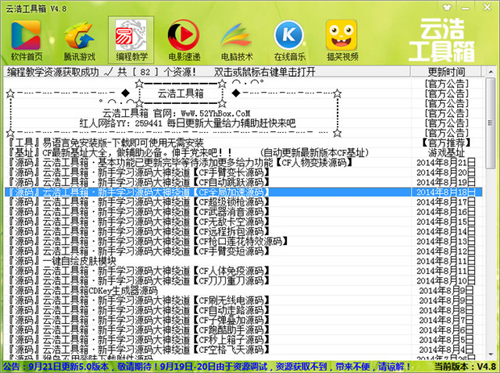Viewport: 500px width, 373px height.
Task: Select row CF自动跳跃源码
Action: tap(242, 182)
